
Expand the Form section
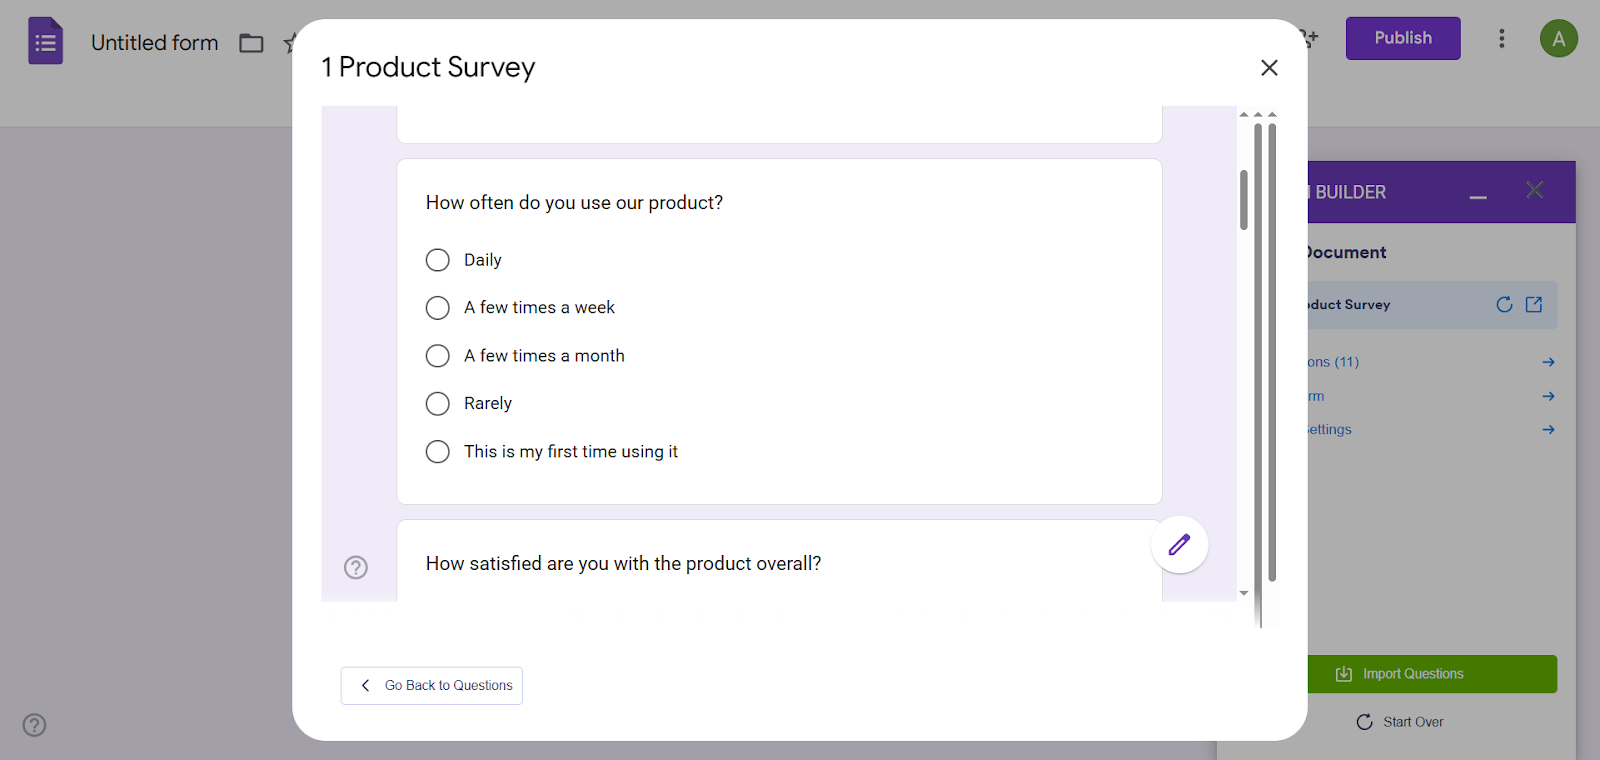(x=1546, y=395)
